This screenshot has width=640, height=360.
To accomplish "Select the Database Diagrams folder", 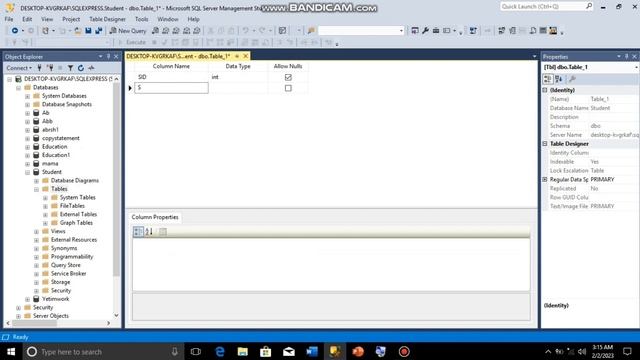I will [x=75, y=180].
